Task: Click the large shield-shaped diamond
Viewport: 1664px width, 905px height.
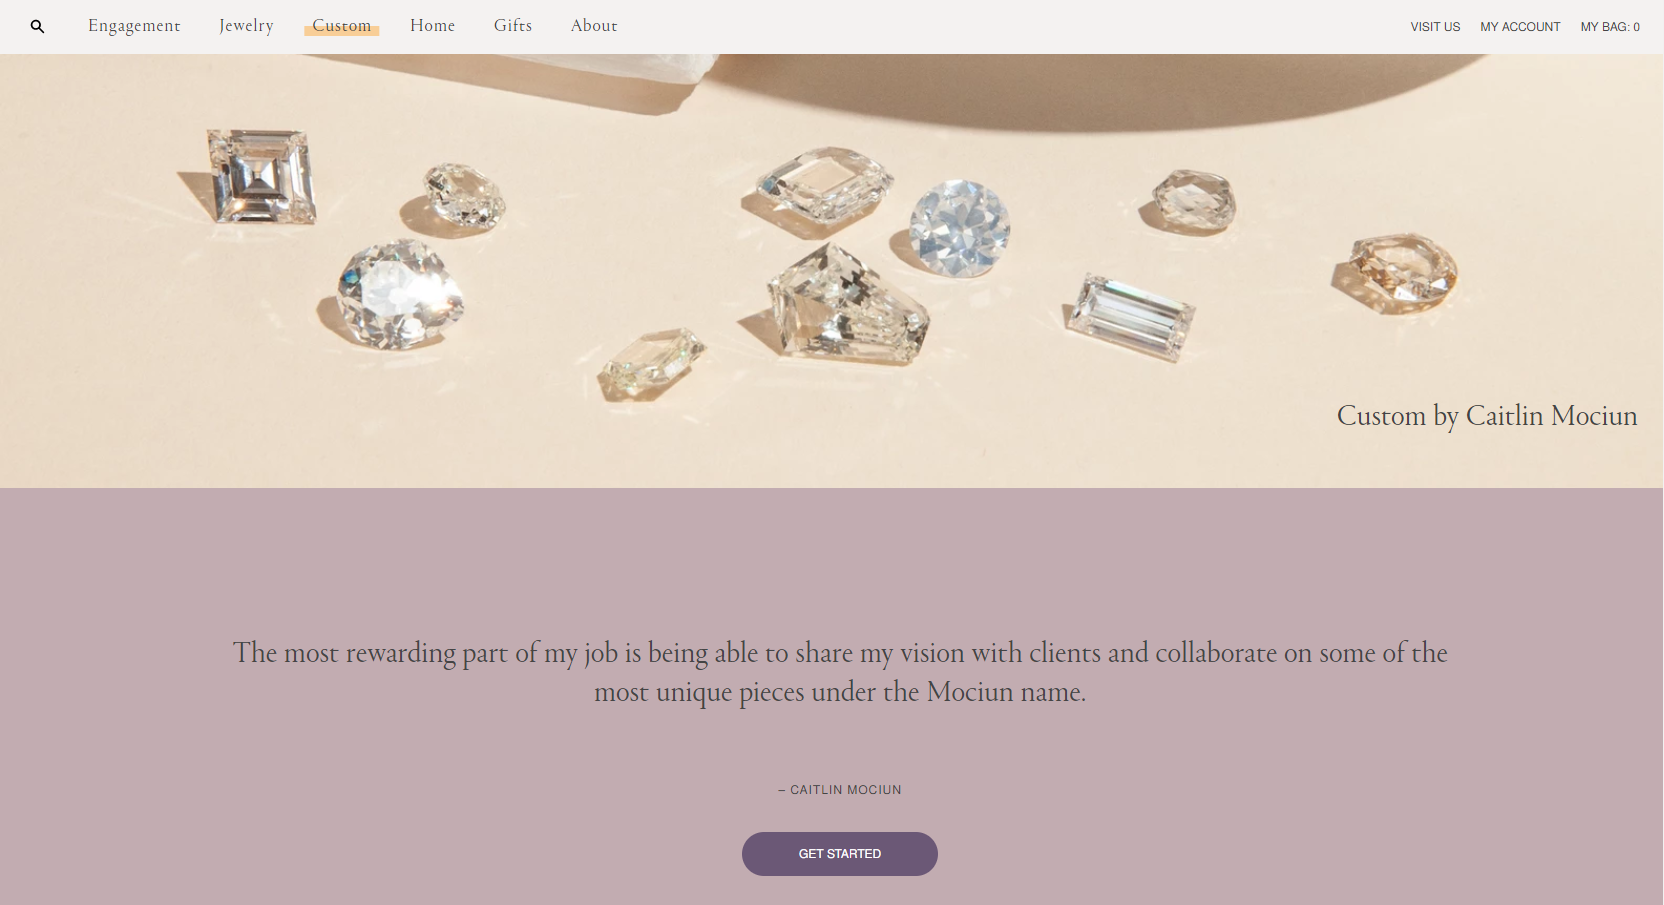Action: point(846,305)
